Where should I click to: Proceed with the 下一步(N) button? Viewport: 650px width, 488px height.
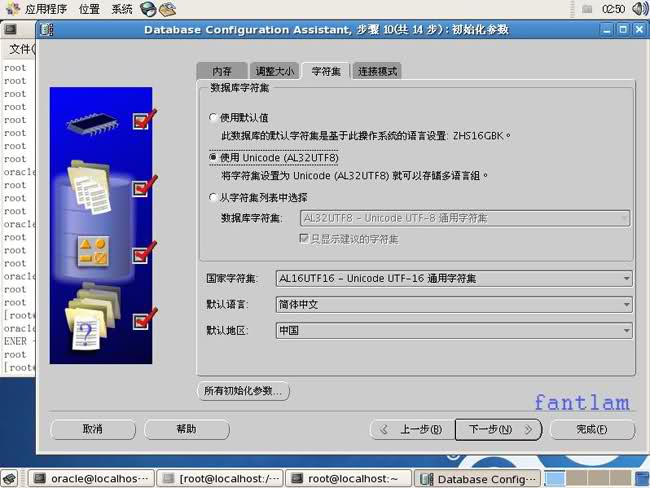click(498, 429)
